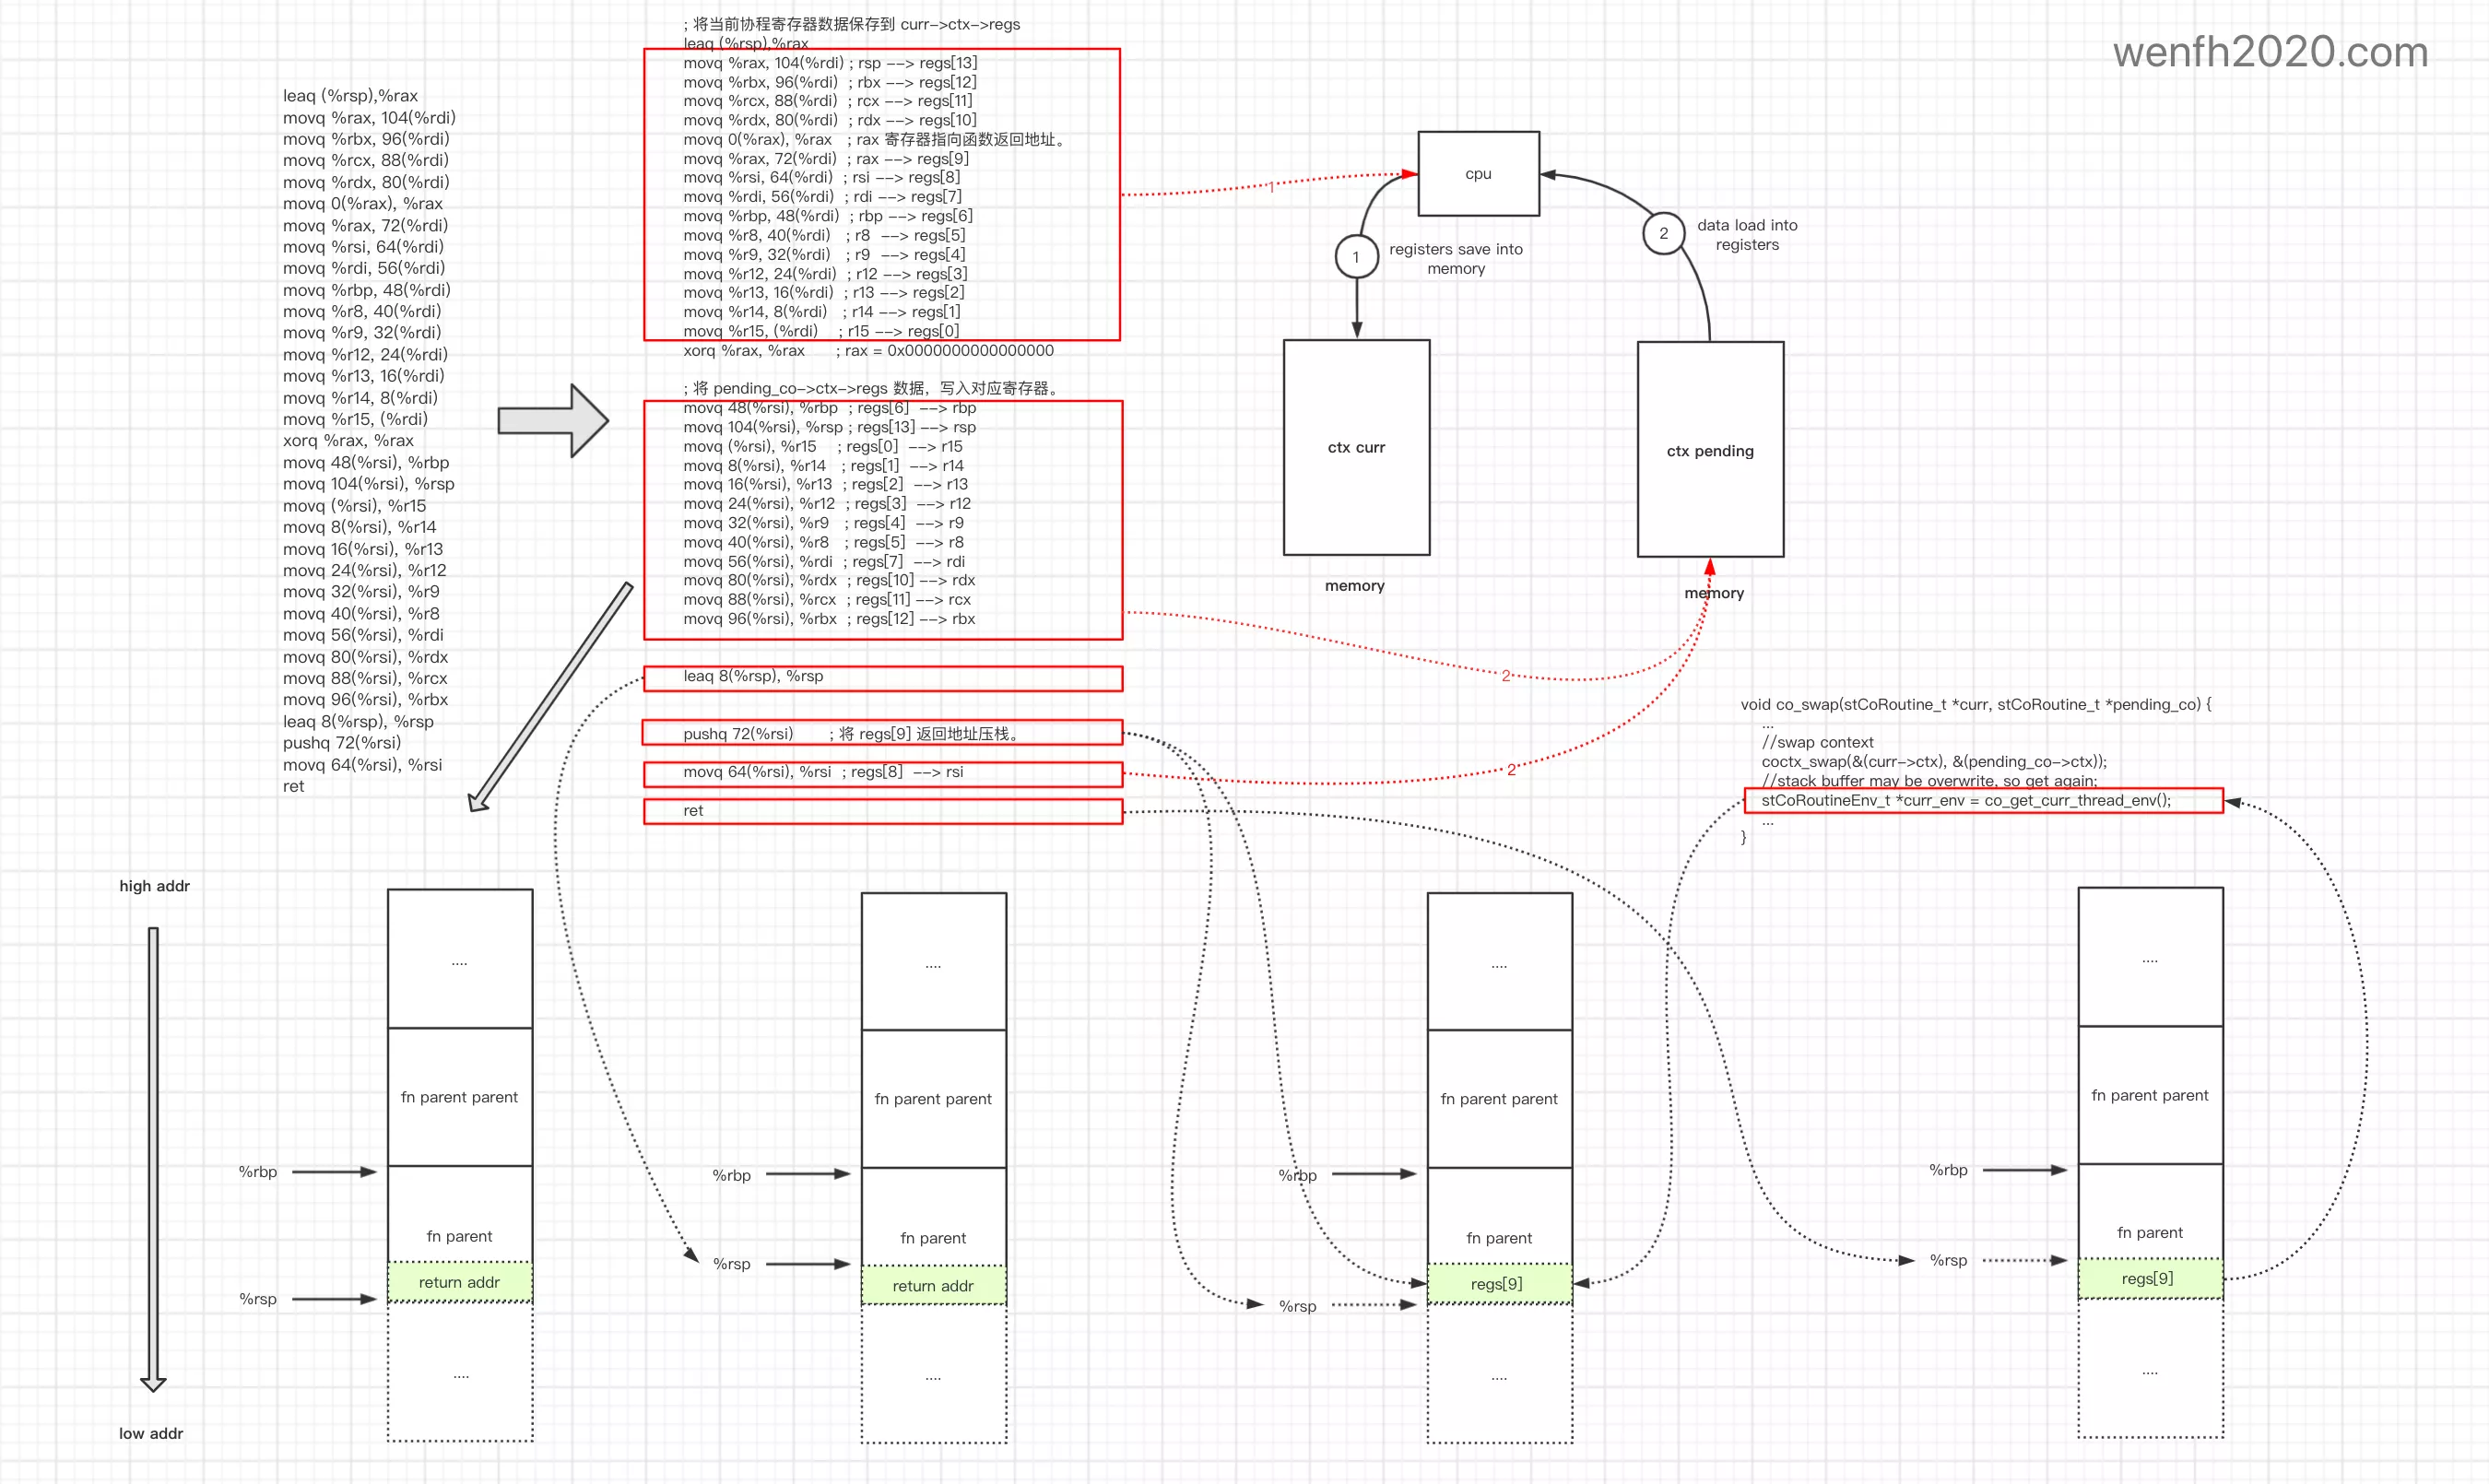
Task: Click the movq 64(%rsi), %rsi box
Action: click(x=882, y=773)
